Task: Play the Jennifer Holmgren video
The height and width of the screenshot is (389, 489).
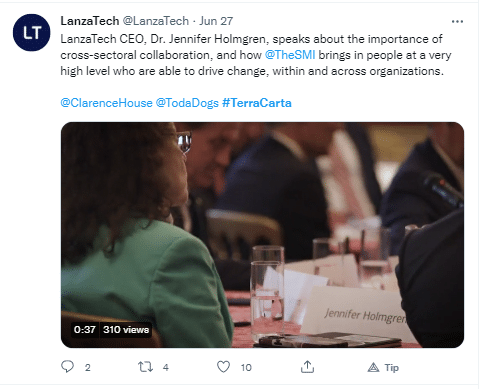Action: coord(262,235)
